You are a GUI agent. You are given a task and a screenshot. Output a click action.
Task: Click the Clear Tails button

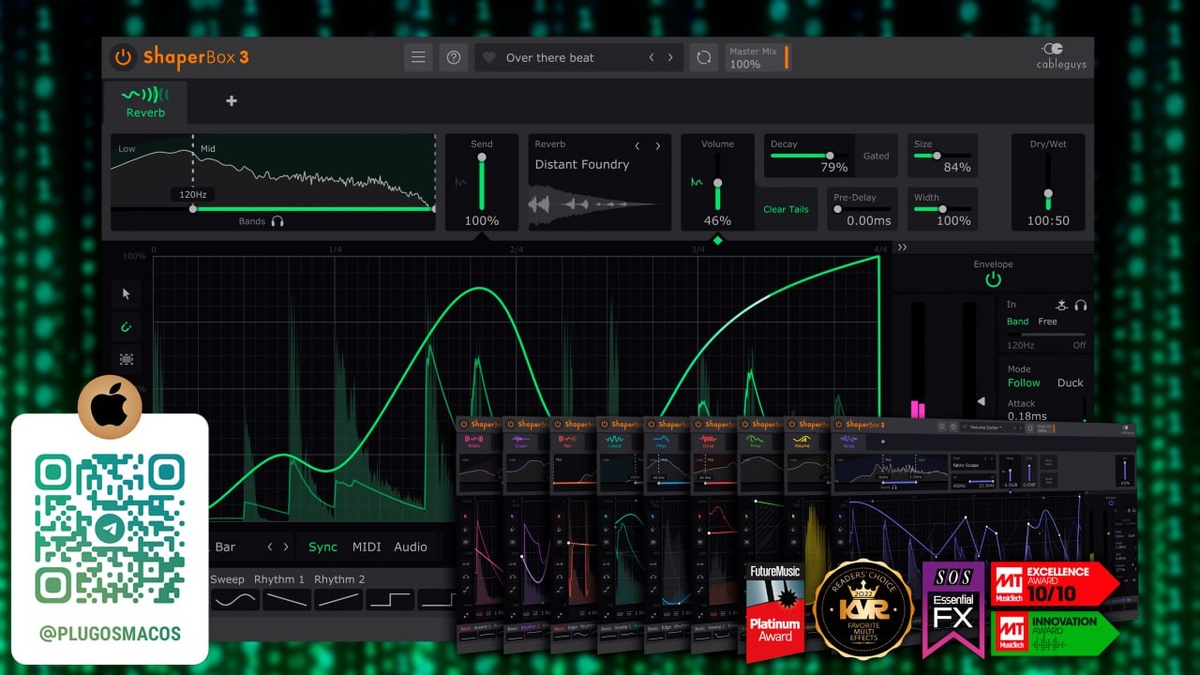(786, 209)
